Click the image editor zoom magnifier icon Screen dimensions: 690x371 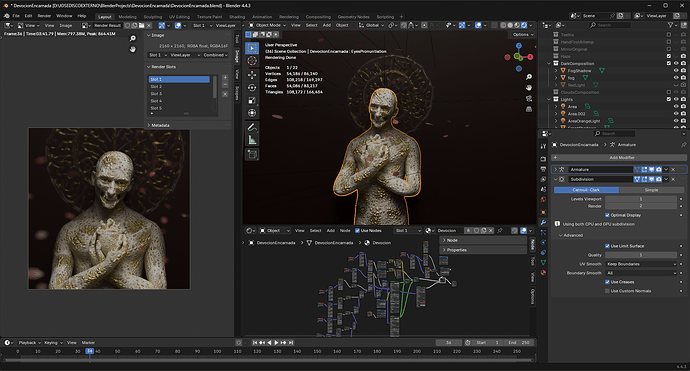click(132, 39)
